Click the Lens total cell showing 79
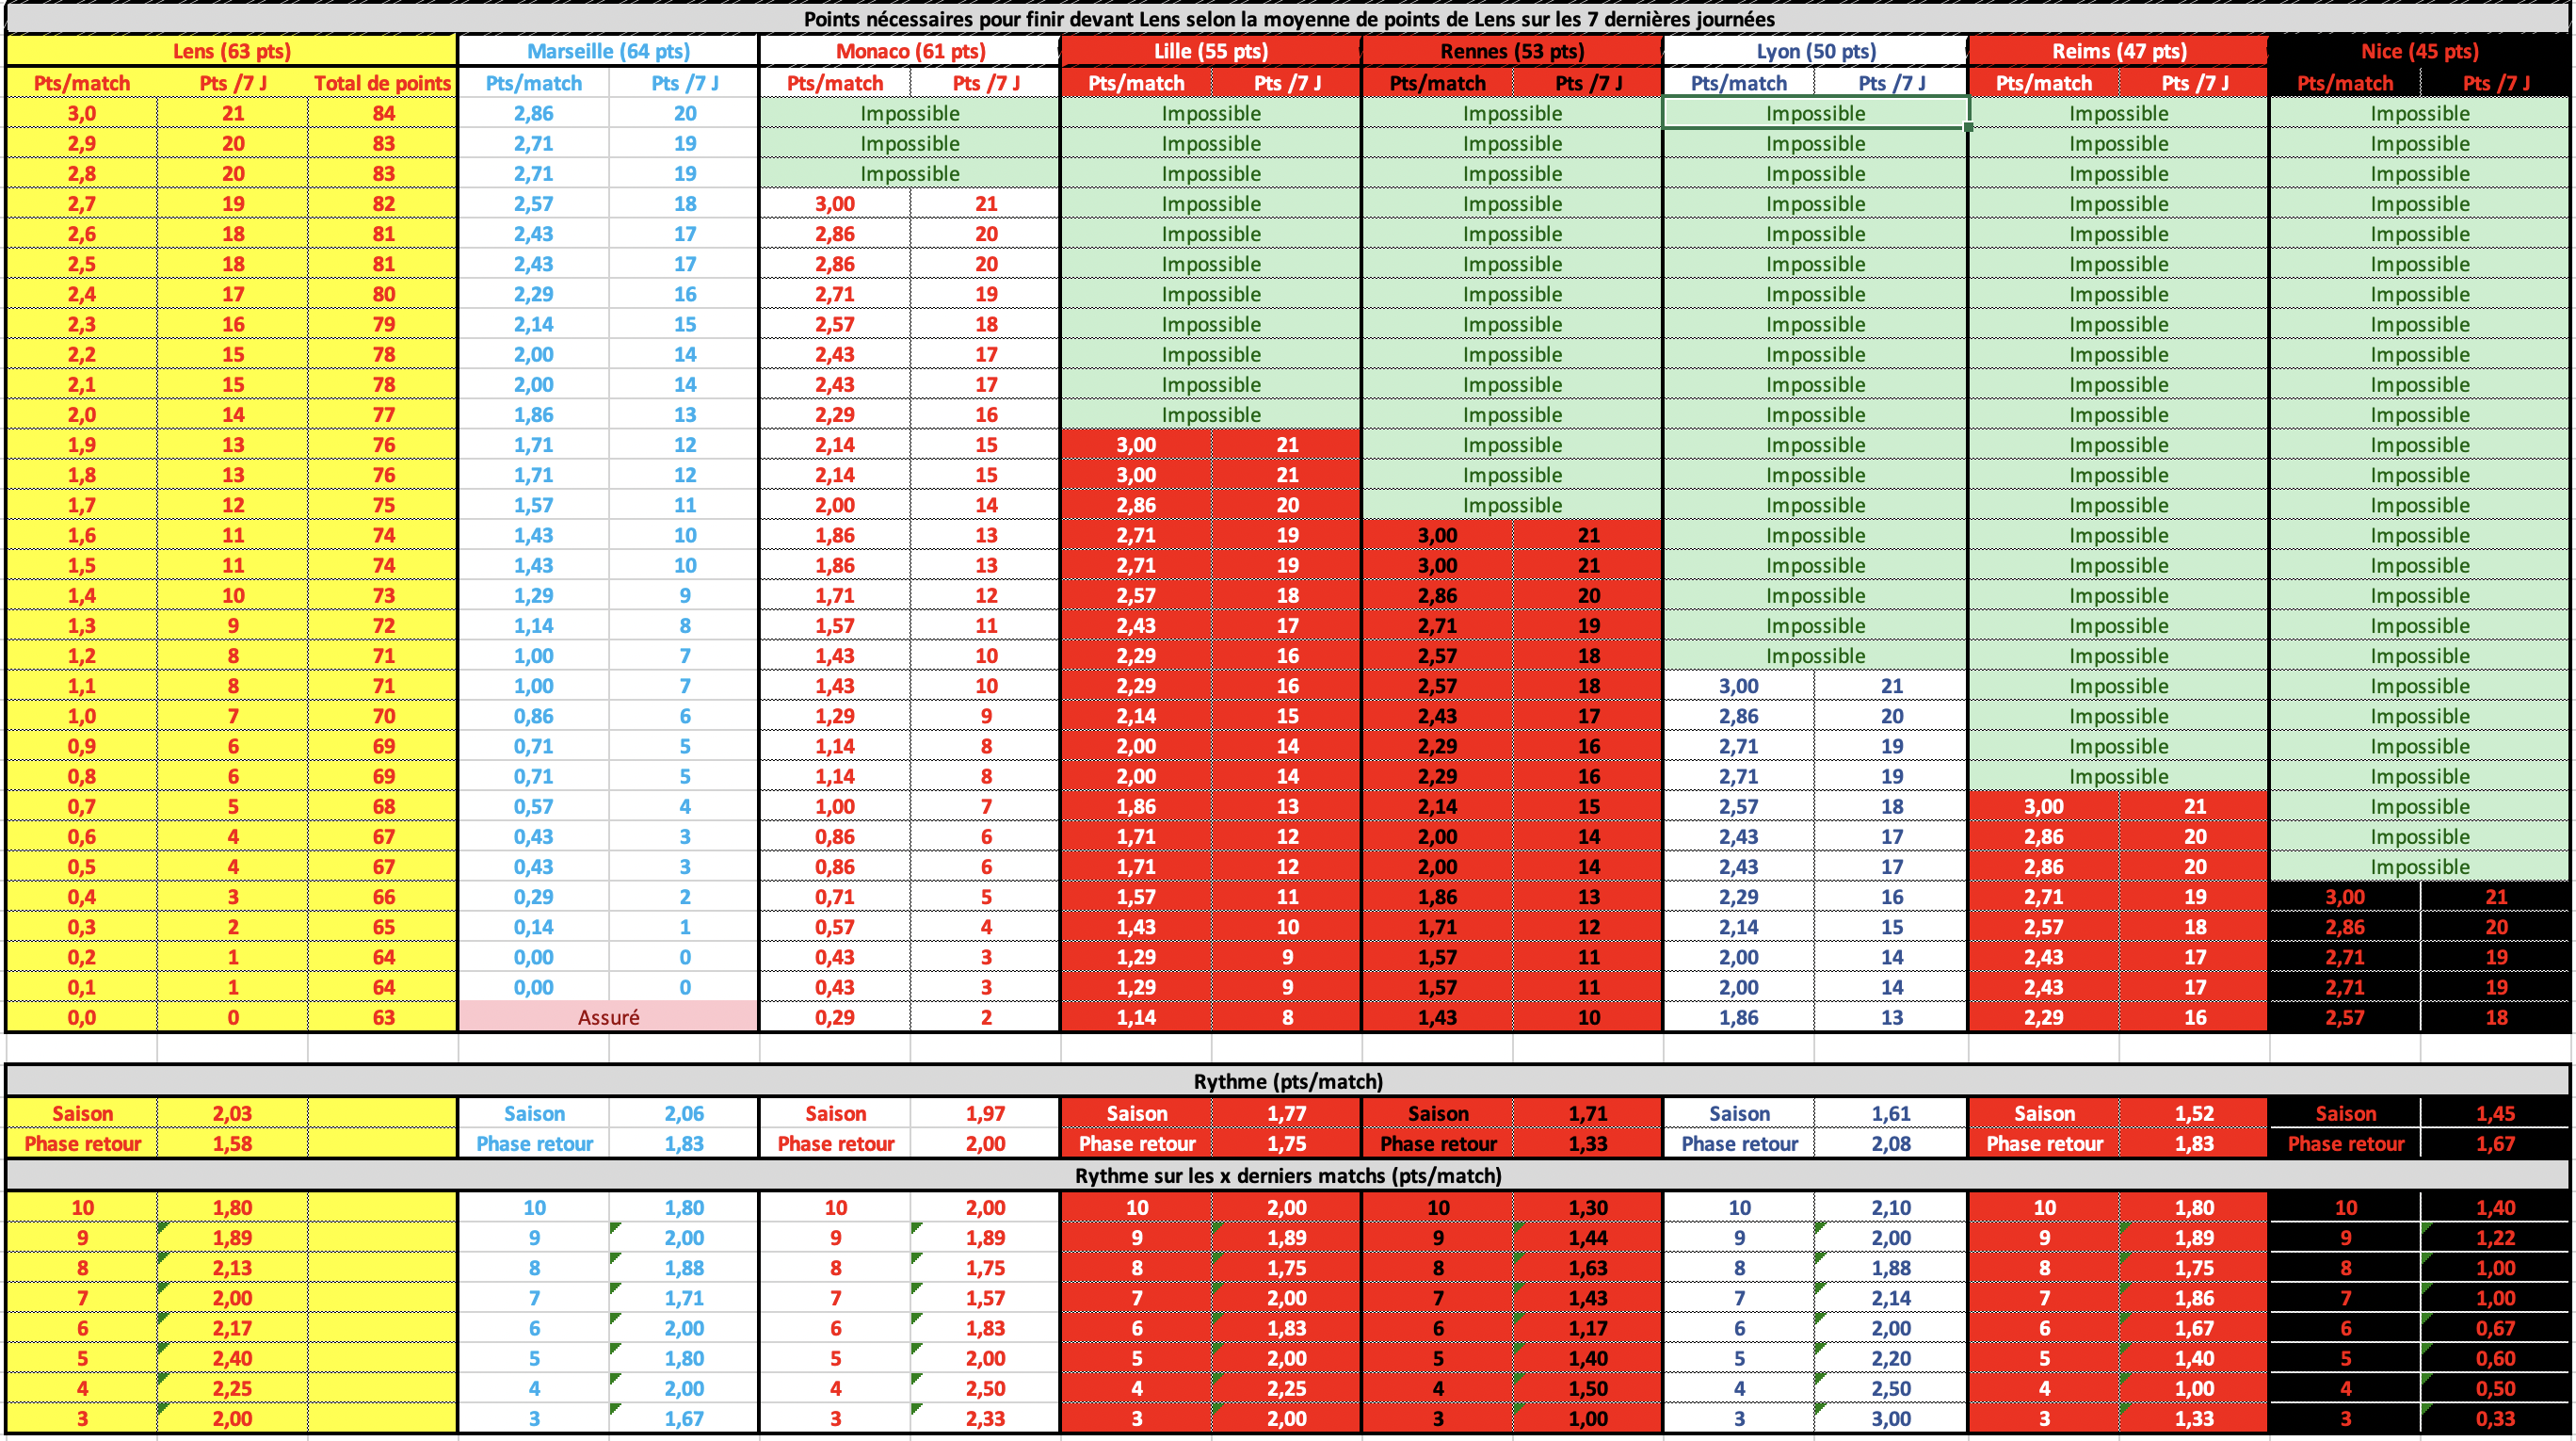2576x1441 pixels. (x=383, y=324)
